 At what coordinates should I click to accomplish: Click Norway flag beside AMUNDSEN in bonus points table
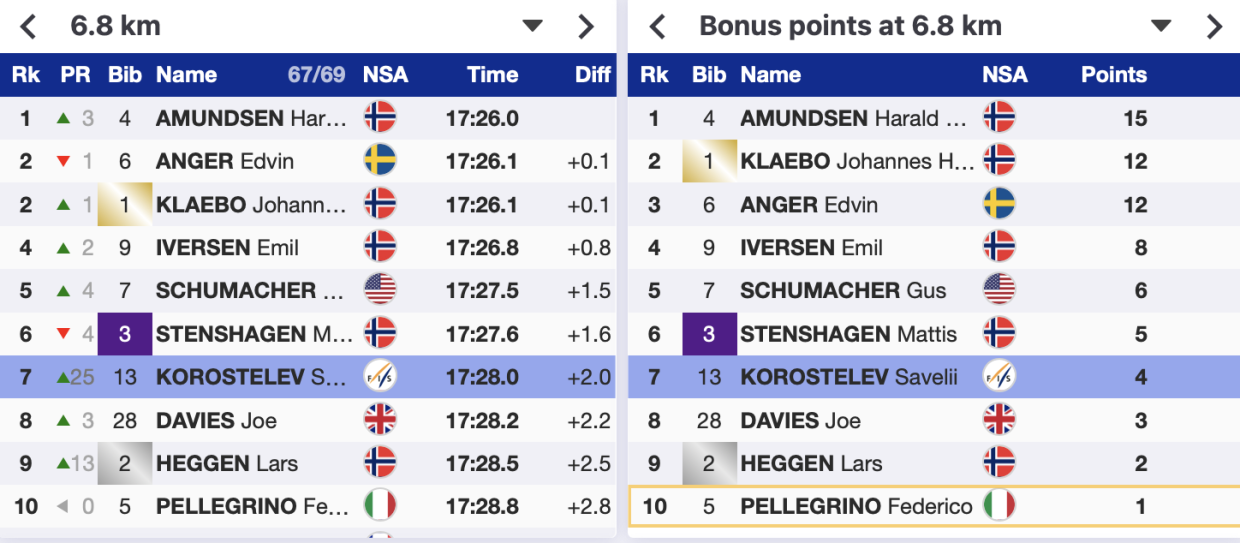coord(999,118)
